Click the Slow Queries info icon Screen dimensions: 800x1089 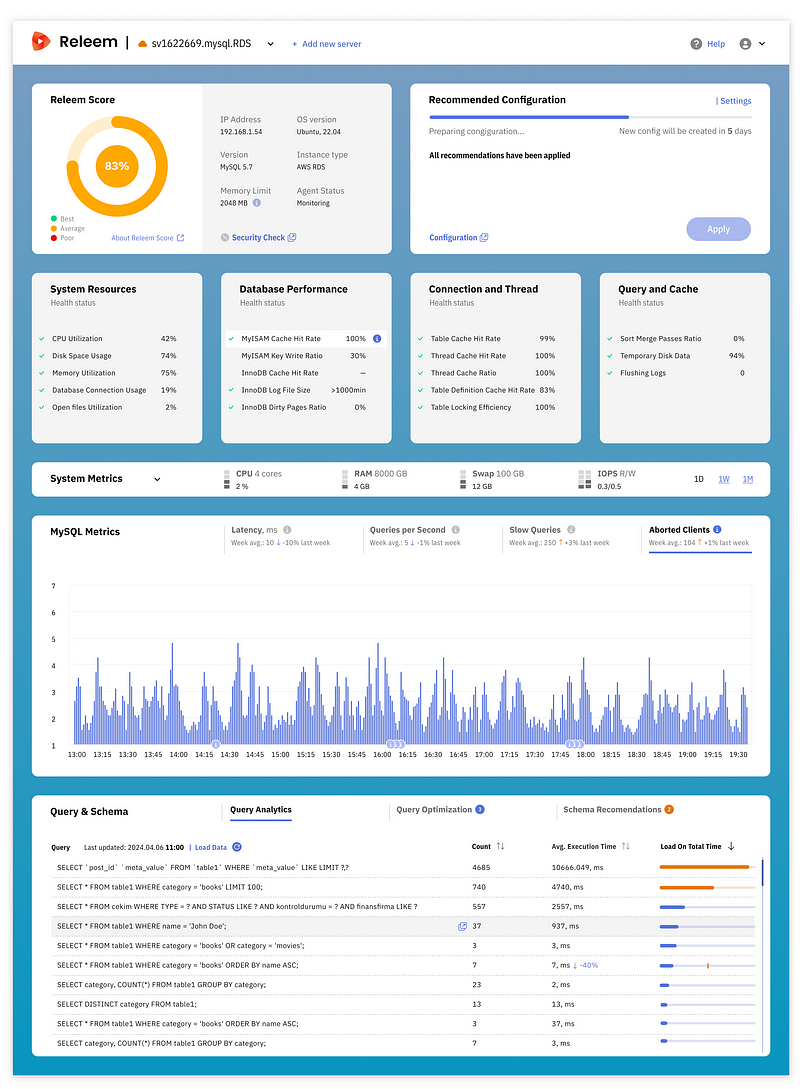pyautogui.click(x=571, y=530)
